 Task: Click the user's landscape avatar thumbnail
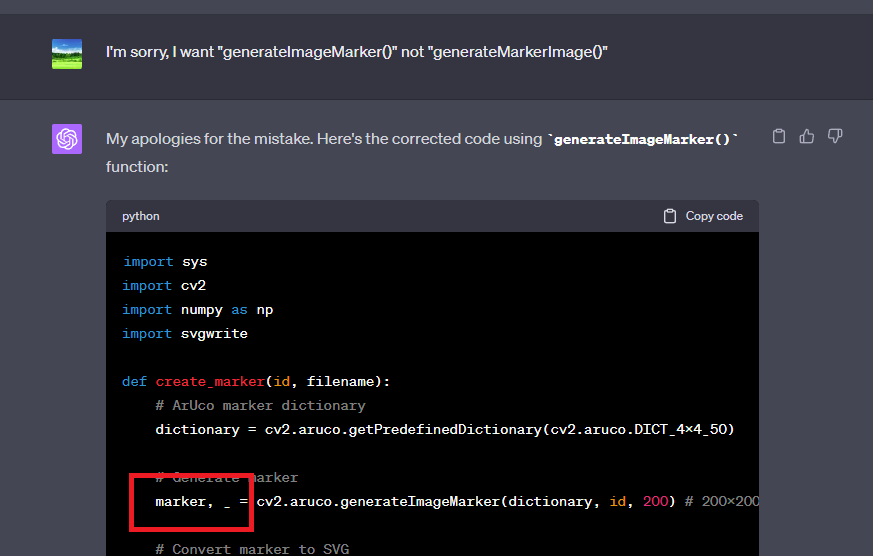(x=67, y=53)
